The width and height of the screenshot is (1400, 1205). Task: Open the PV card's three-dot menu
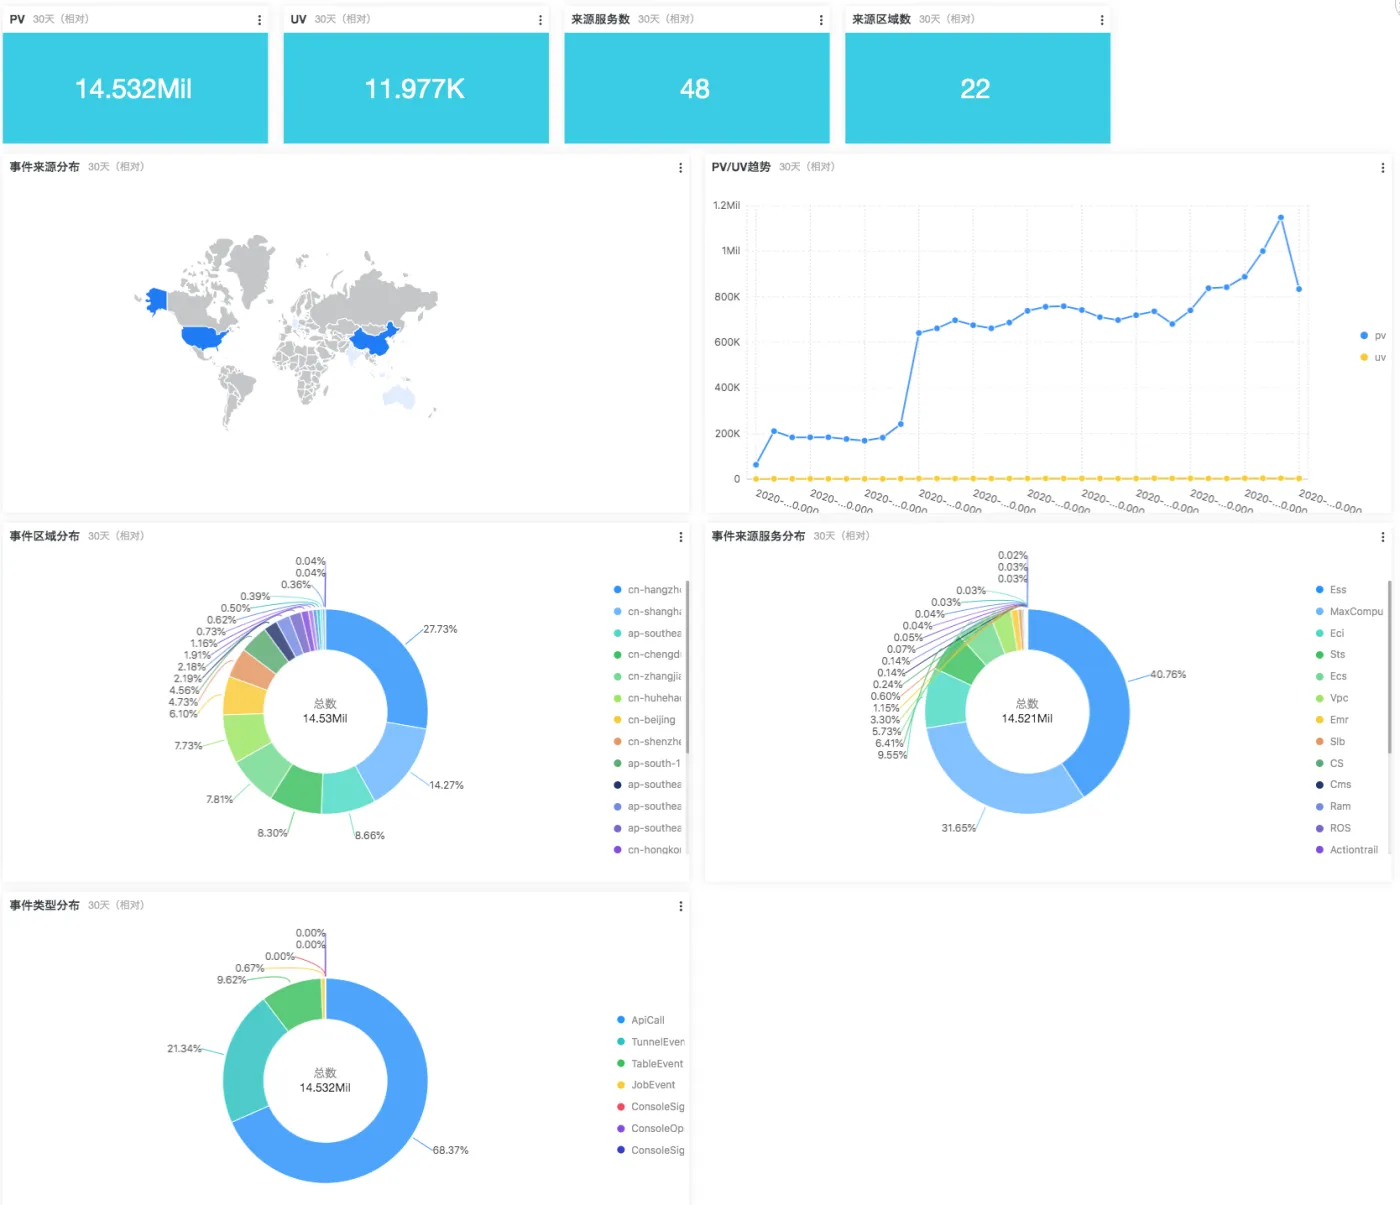tap(259, 20)
